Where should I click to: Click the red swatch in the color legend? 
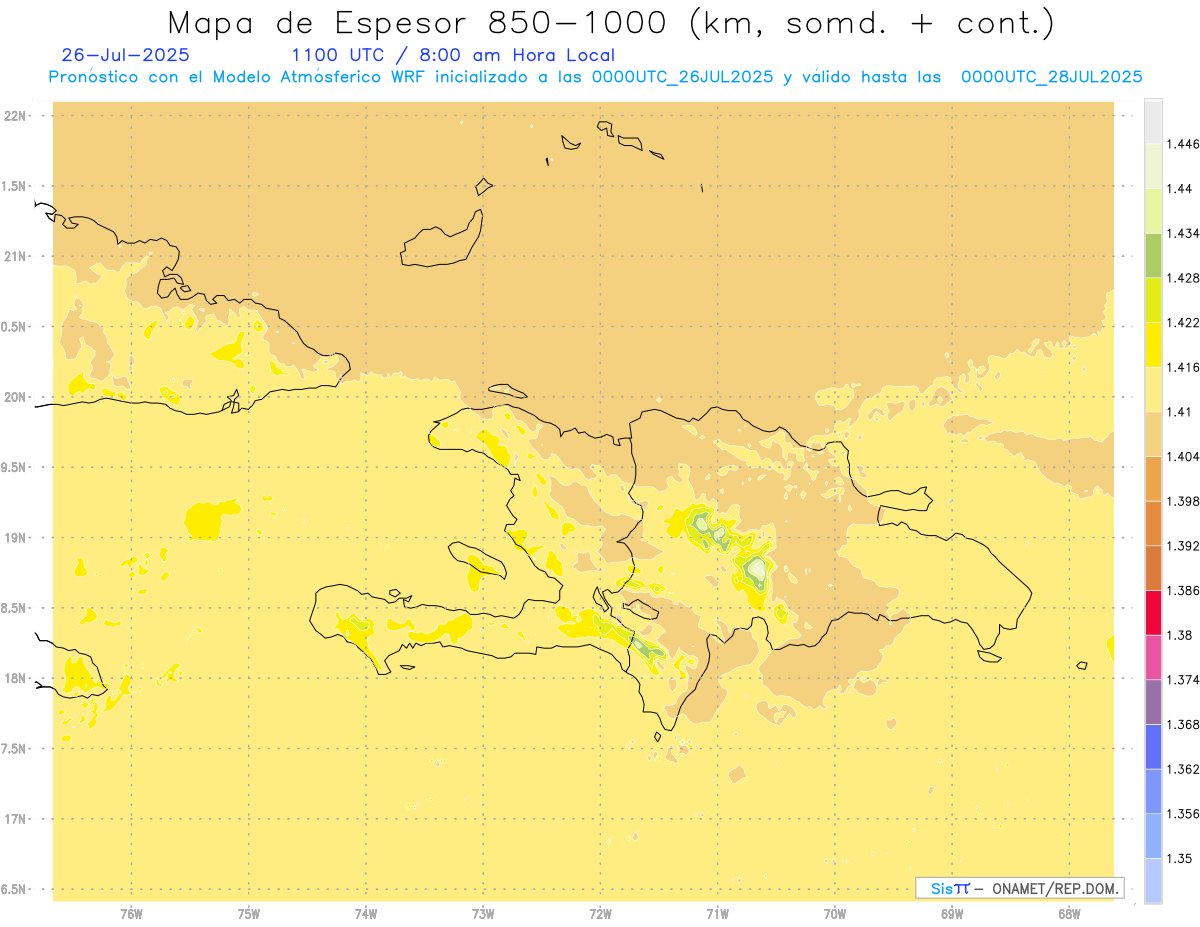pyautogui.click(x=1153, y=612)
